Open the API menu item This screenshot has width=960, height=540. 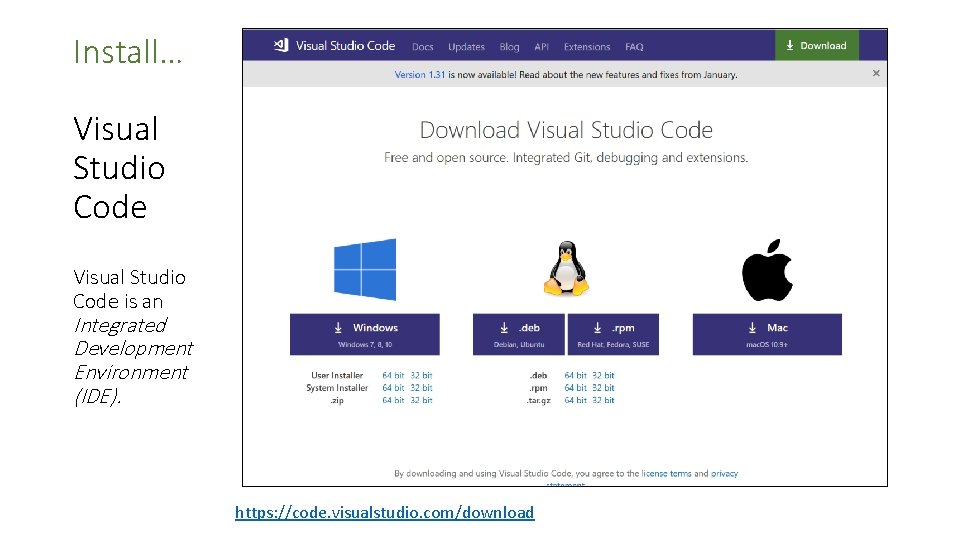click(x=541, y=47)
